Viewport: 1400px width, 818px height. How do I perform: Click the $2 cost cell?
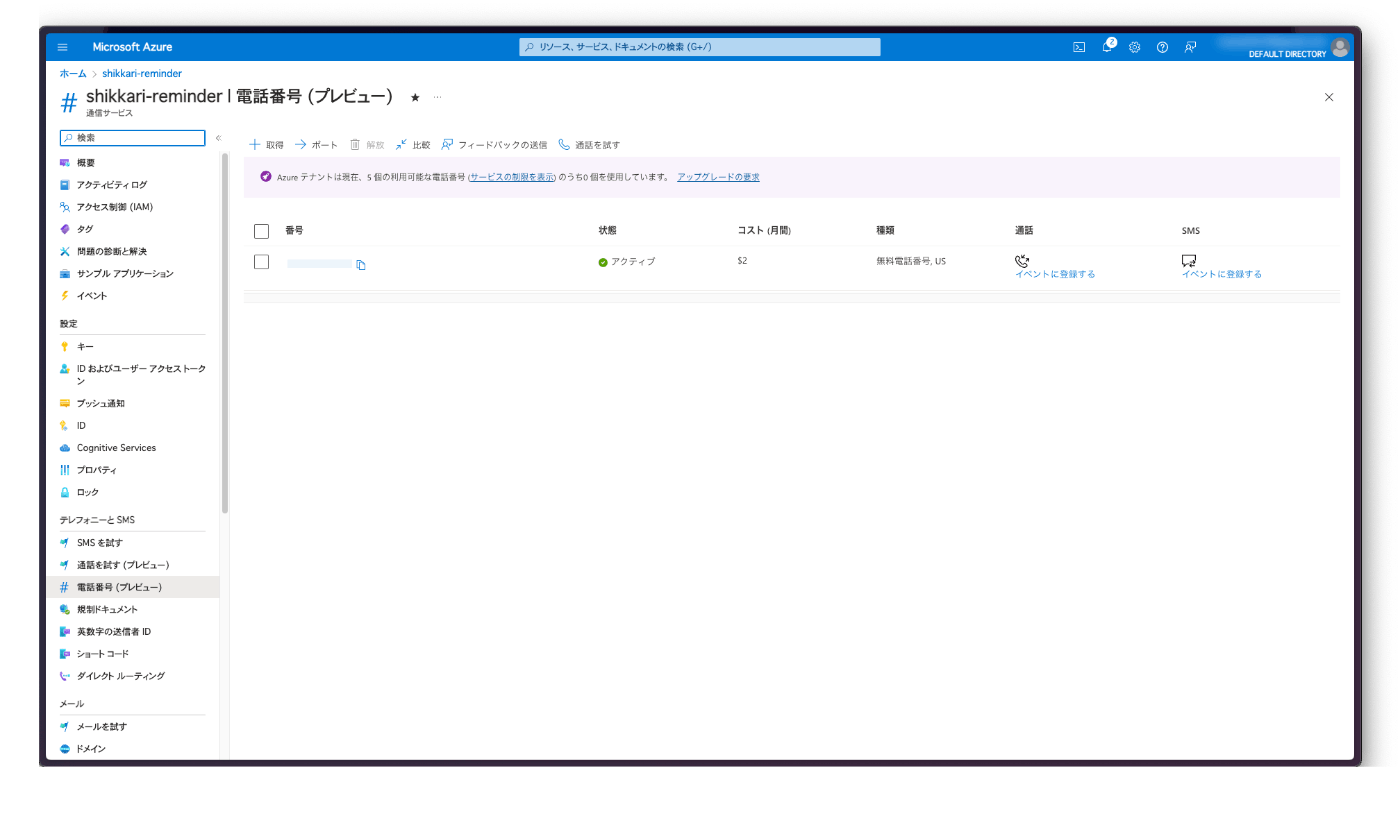click(742, 262)
